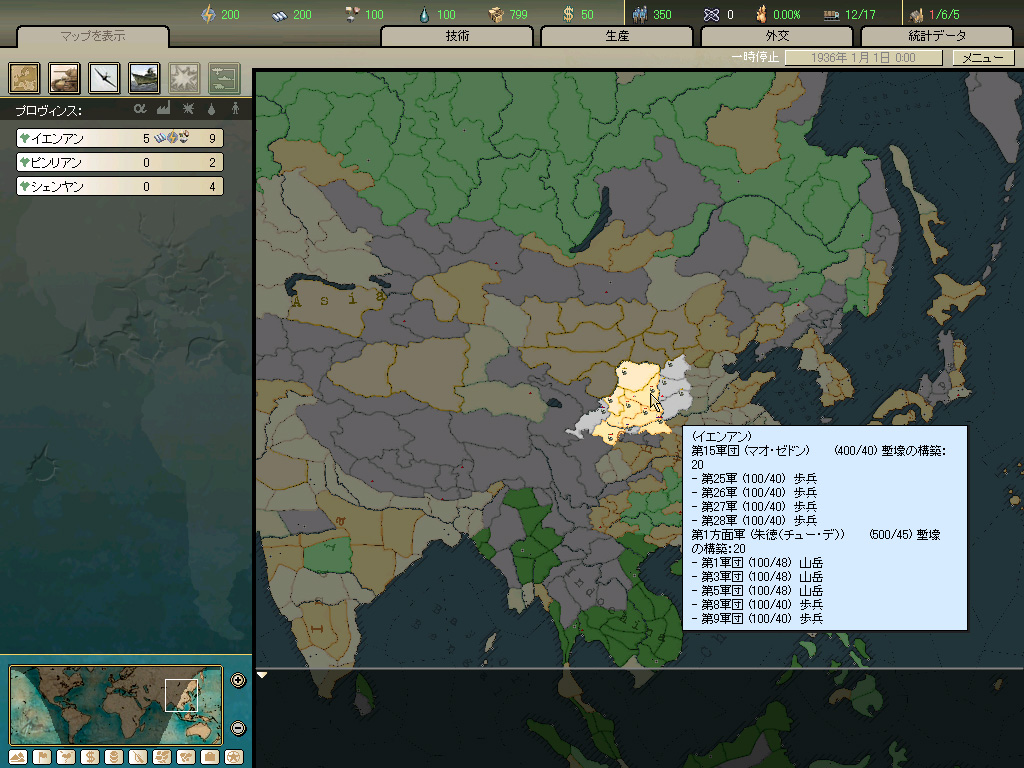Toggle the 一時停止 pause label
This screenshot has height=768, width=1024.
pos(755,57)
